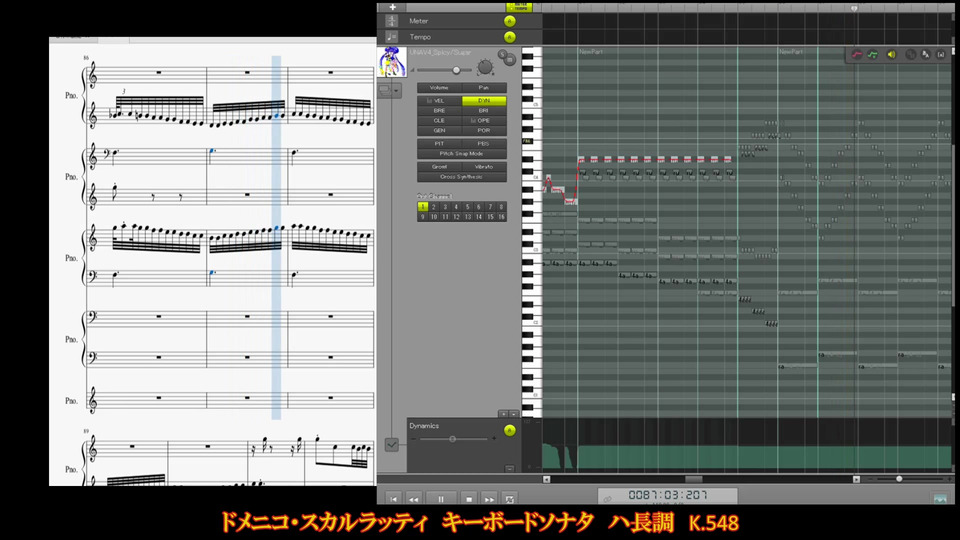Select the CLE parameter
This screenshot has height=540, width=960.
pos(439,121)
